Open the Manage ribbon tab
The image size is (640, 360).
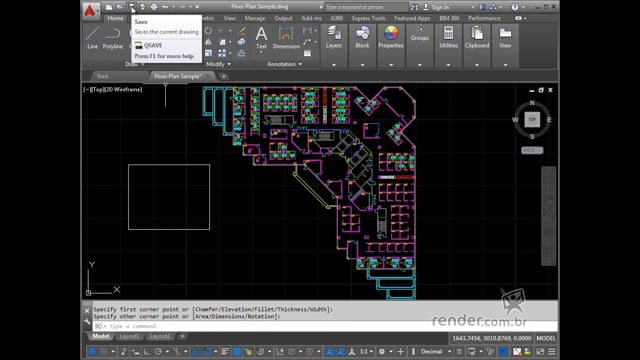pos(255,18)
